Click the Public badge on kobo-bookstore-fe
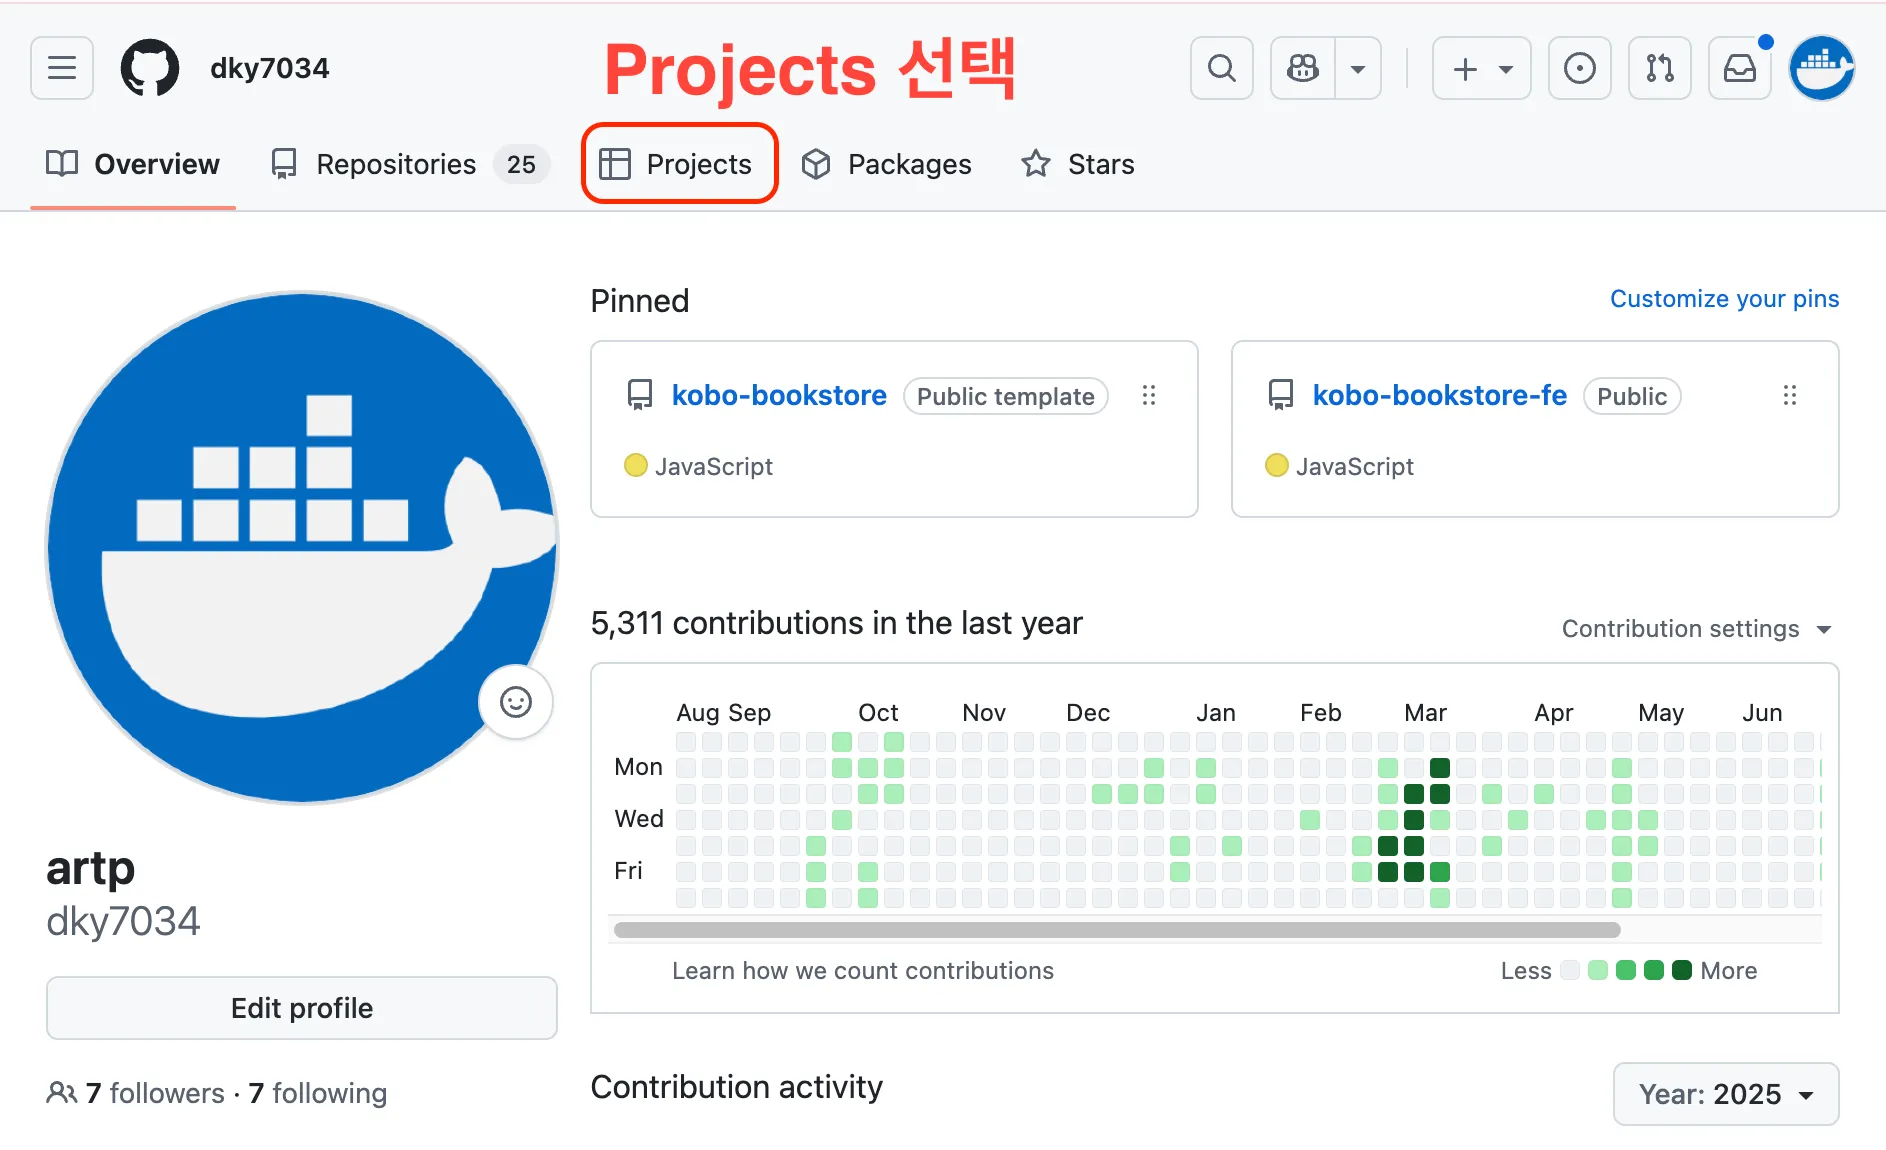 pos(1632,396)
